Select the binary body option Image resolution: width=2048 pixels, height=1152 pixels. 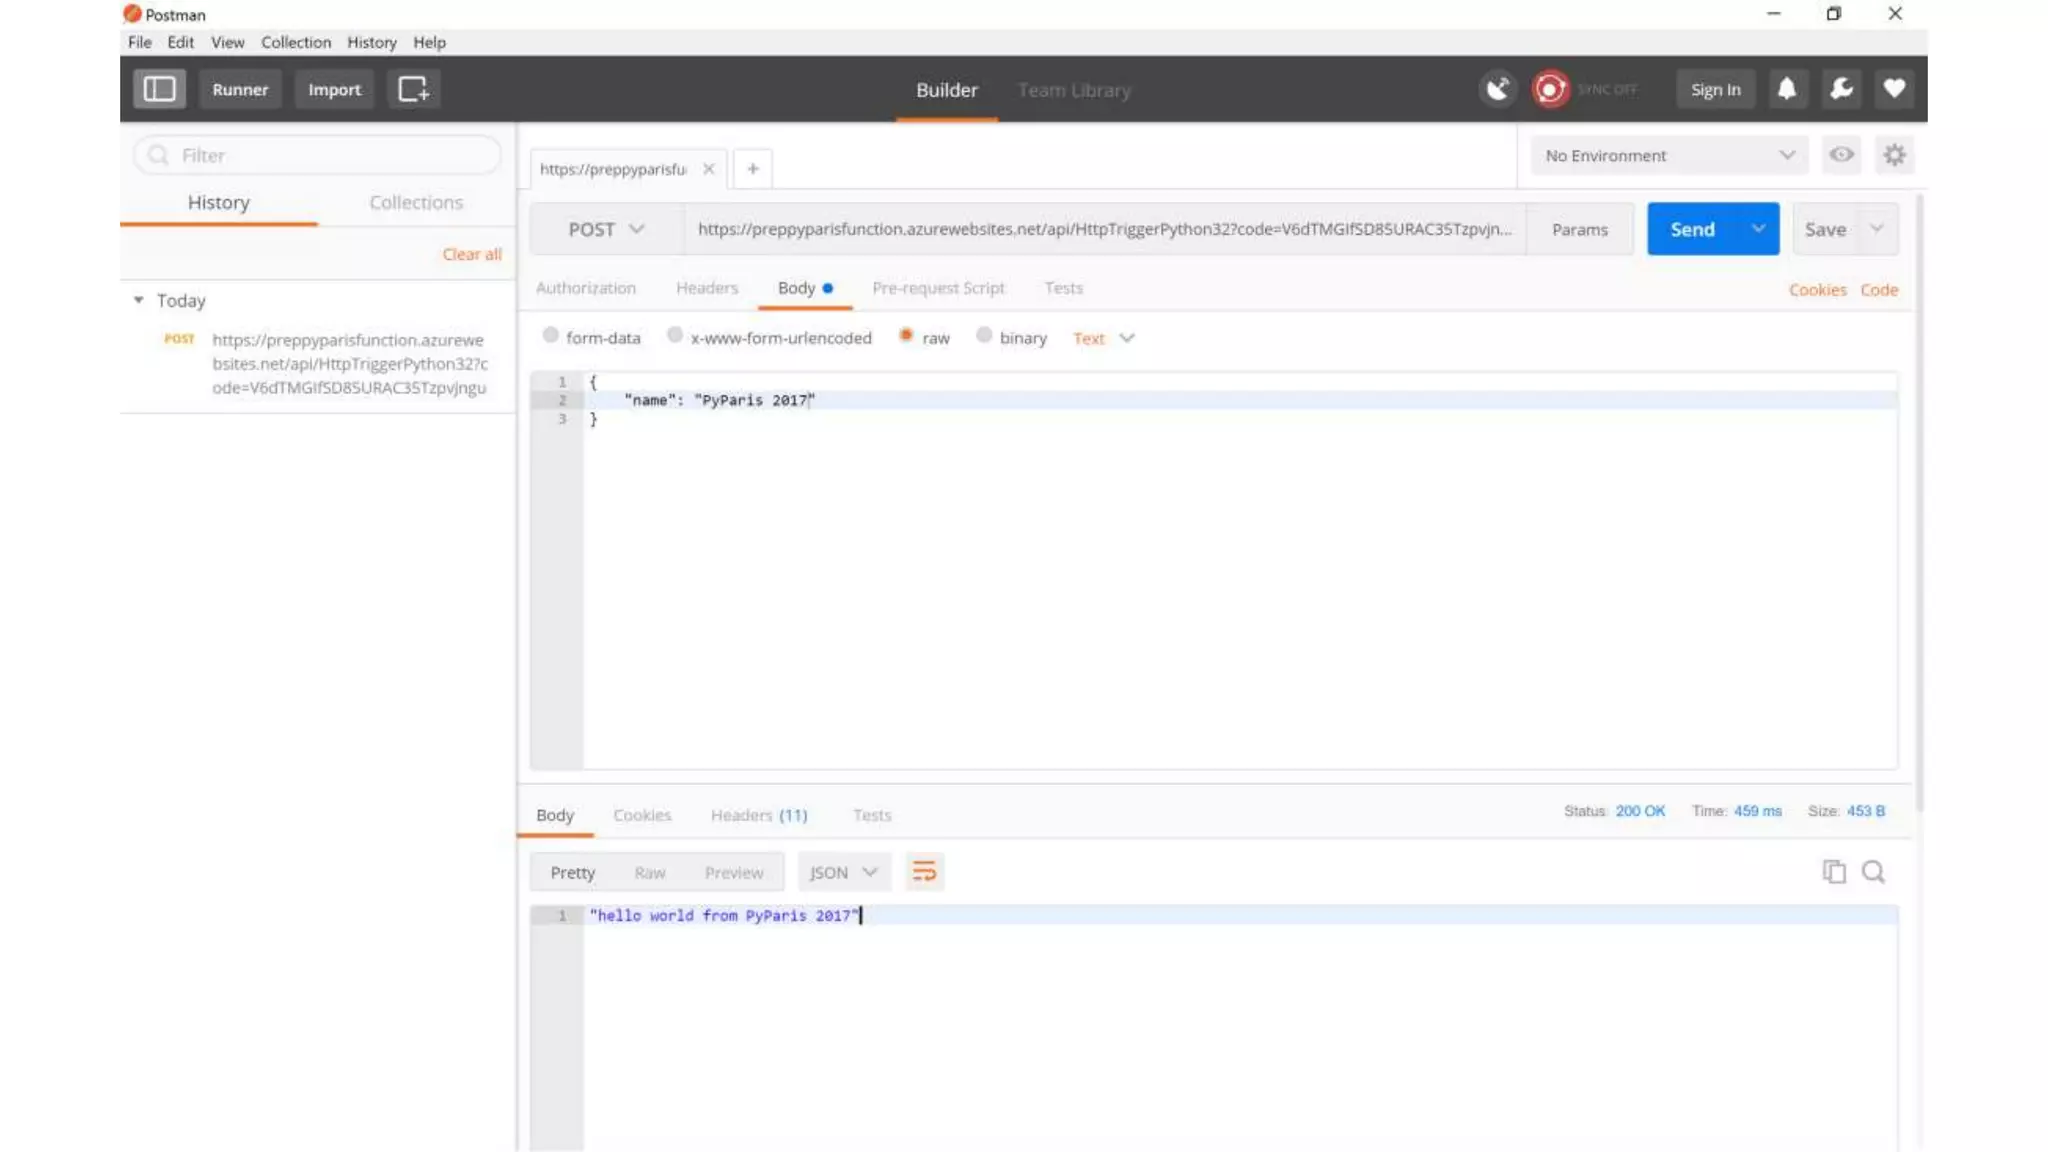(984, 336)
